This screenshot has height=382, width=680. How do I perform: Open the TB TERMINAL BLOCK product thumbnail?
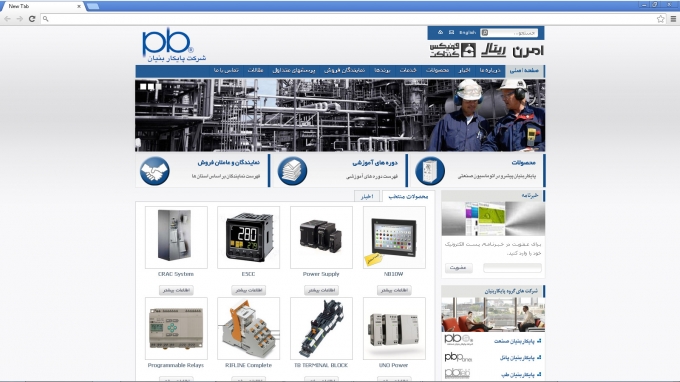[x=321, y=328]
